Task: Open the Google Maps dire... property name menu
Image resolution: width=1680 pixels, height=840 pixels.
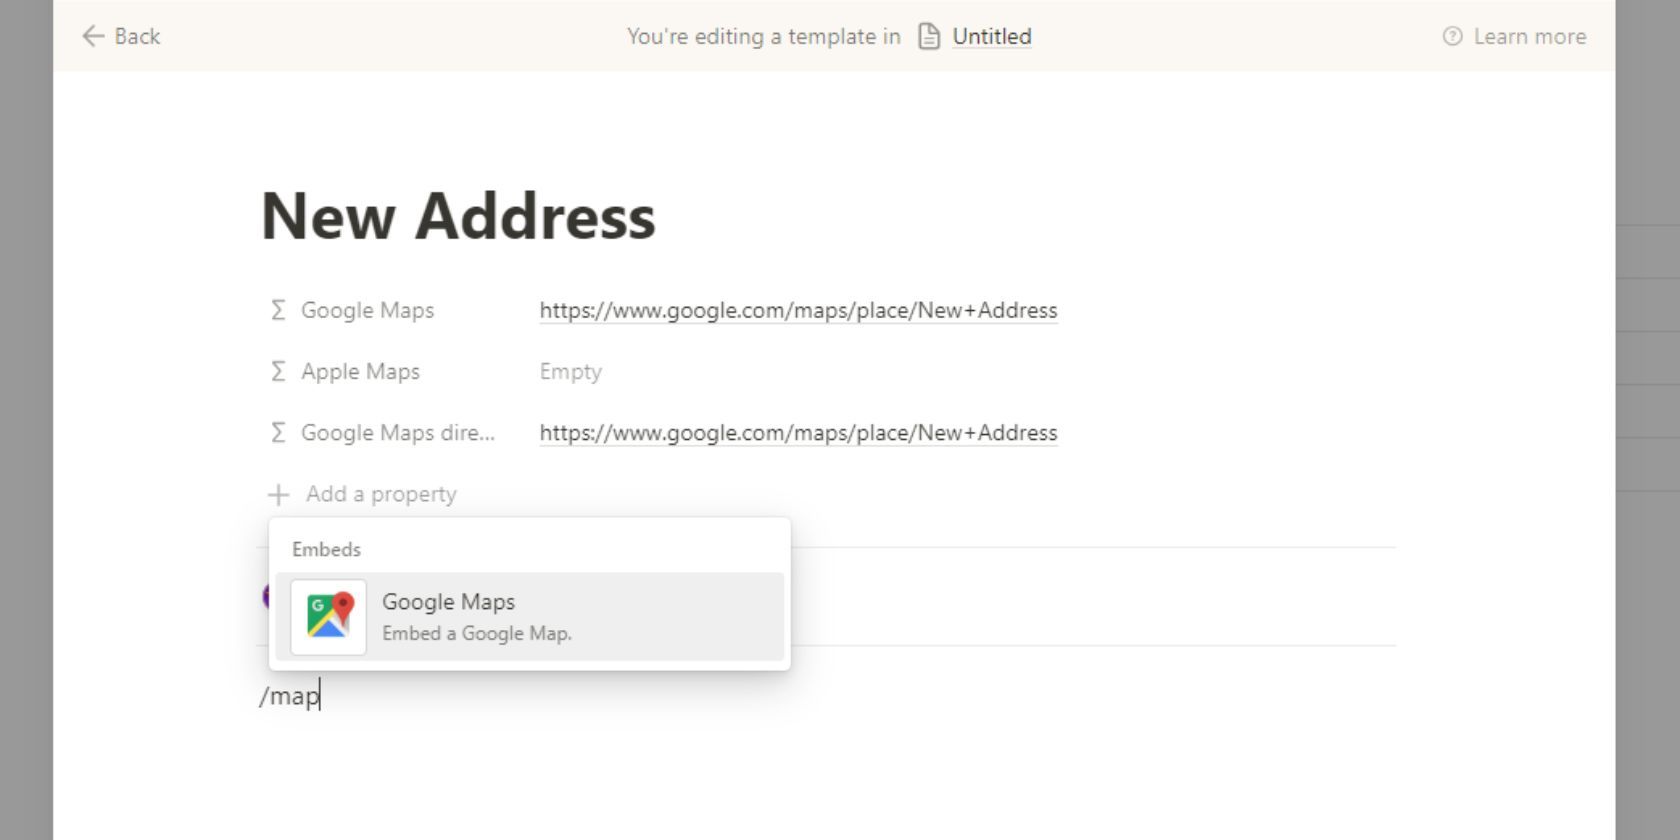Action: point(397,432)
